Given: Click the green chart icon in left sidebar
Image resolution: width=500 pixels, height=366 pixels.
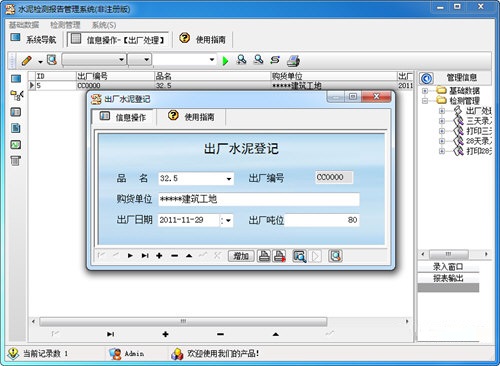Looking at the screenshot, I should pyautogui.click(x=16, y=145).
